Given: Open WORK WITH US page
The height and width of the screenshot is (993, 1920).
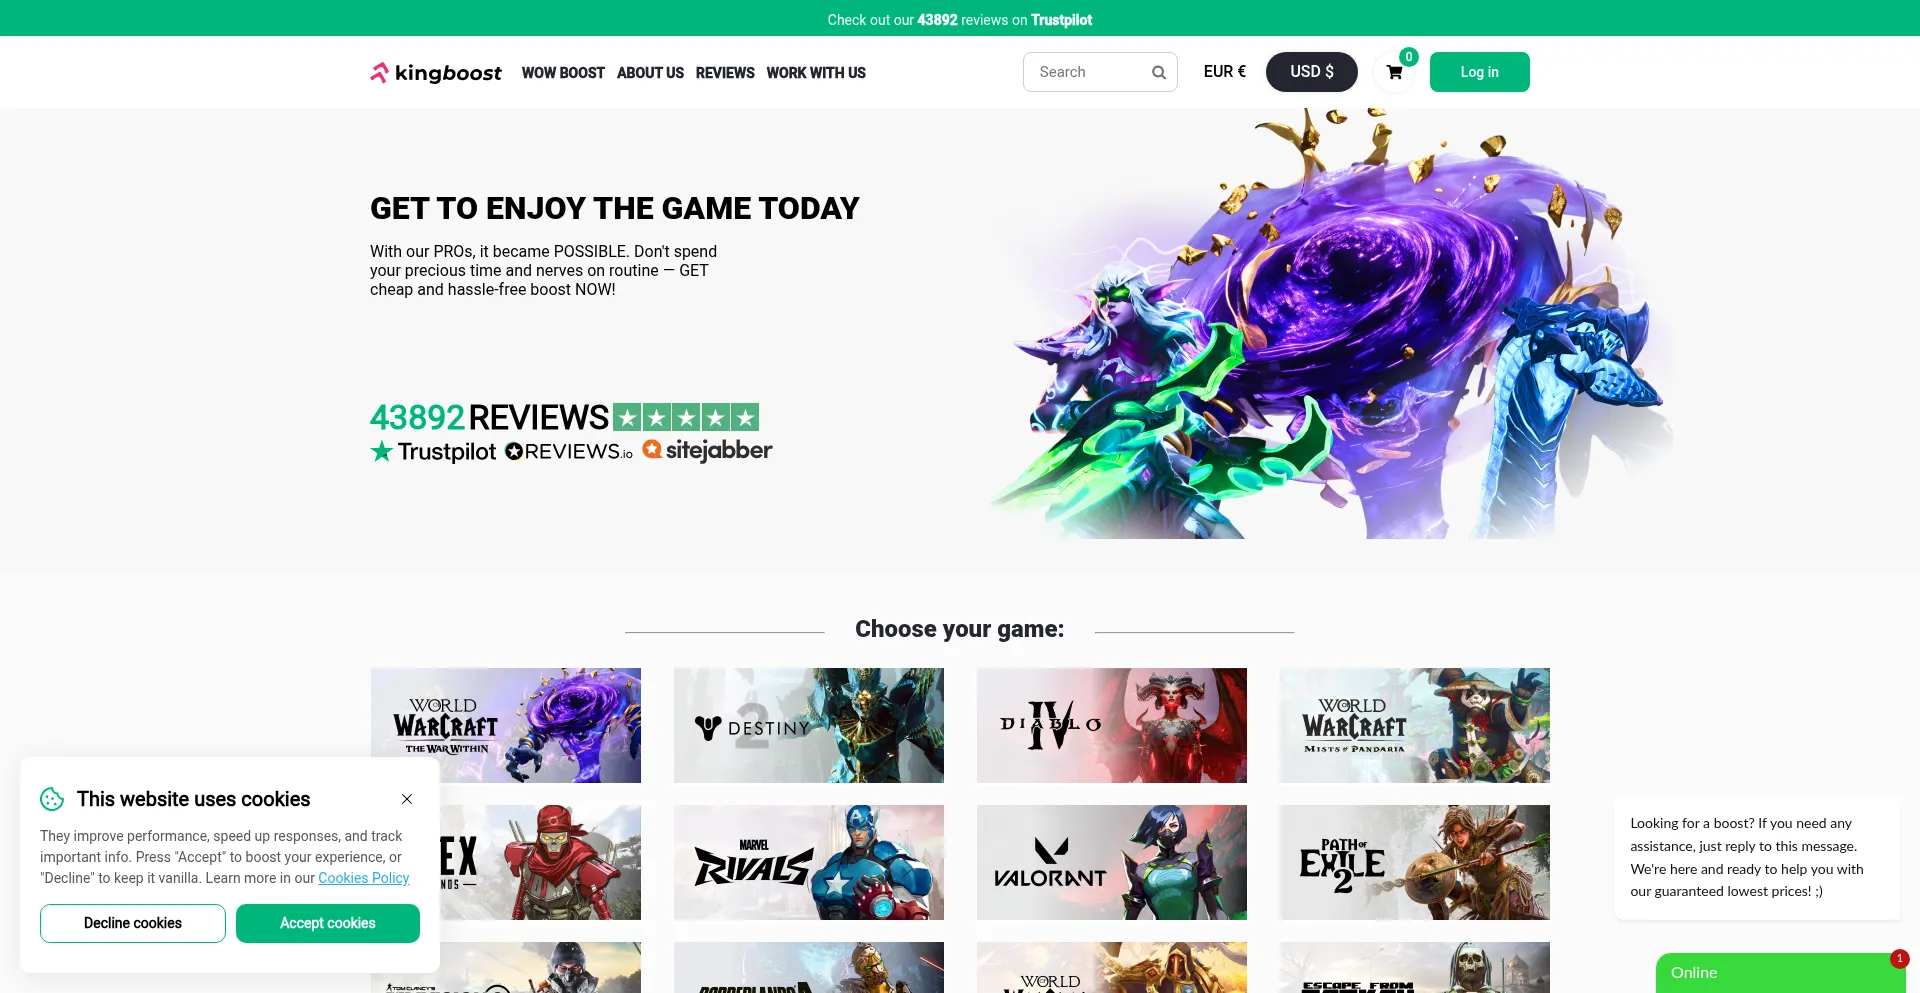Looking at the screenshot, I should pos(816,73).
